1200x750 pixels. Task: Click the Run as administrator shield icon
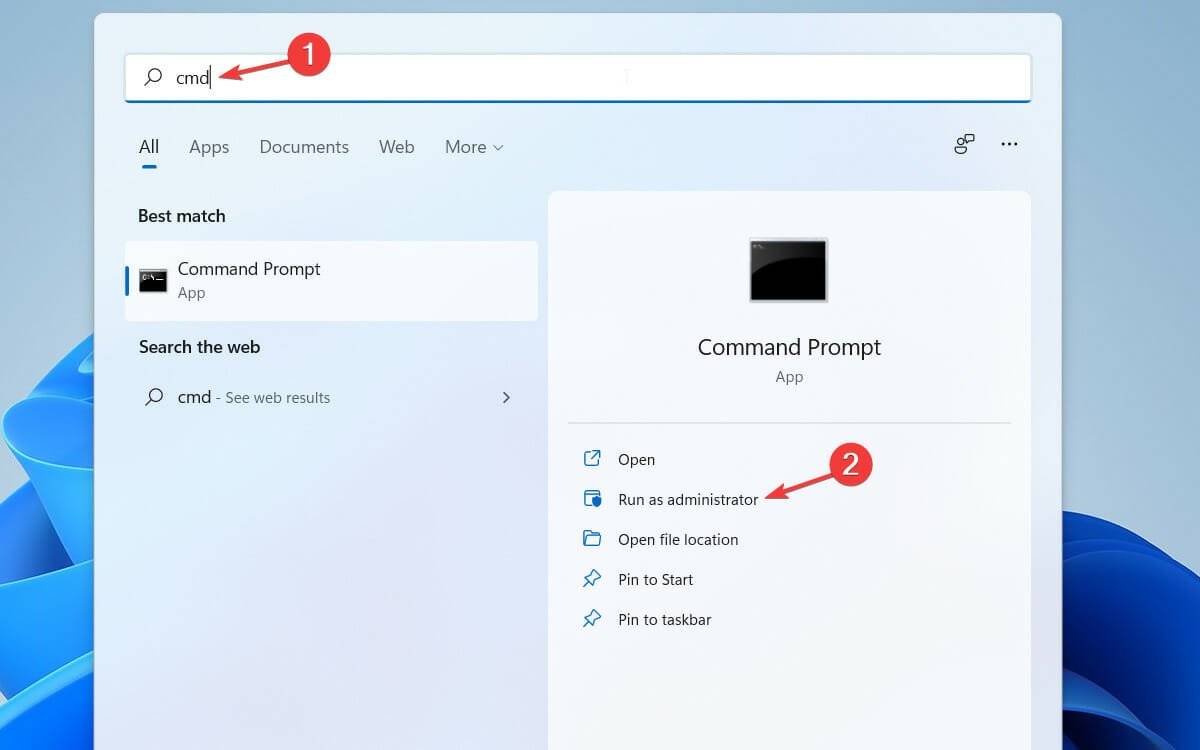point(593,499)
